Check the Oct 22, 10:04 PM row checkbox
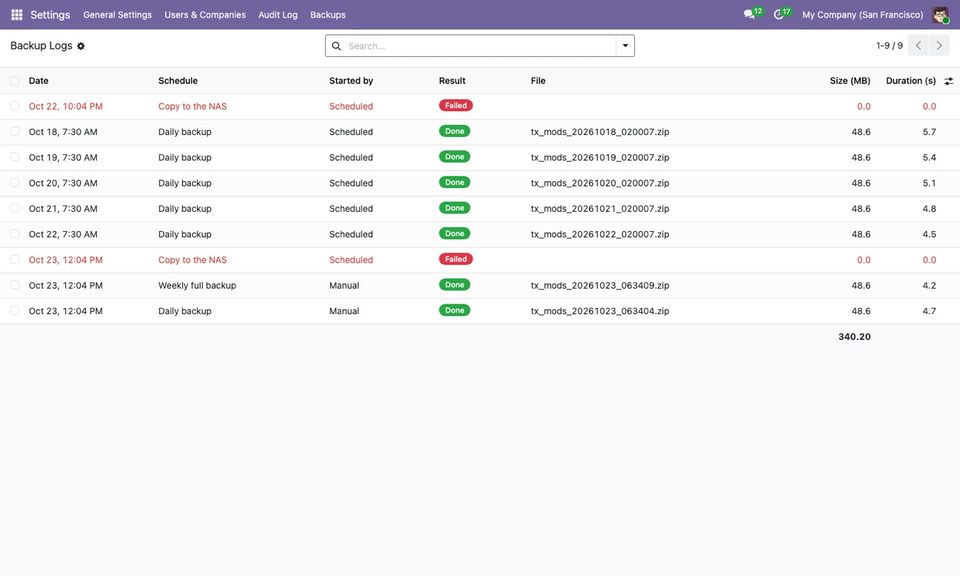 click(15, 106)
